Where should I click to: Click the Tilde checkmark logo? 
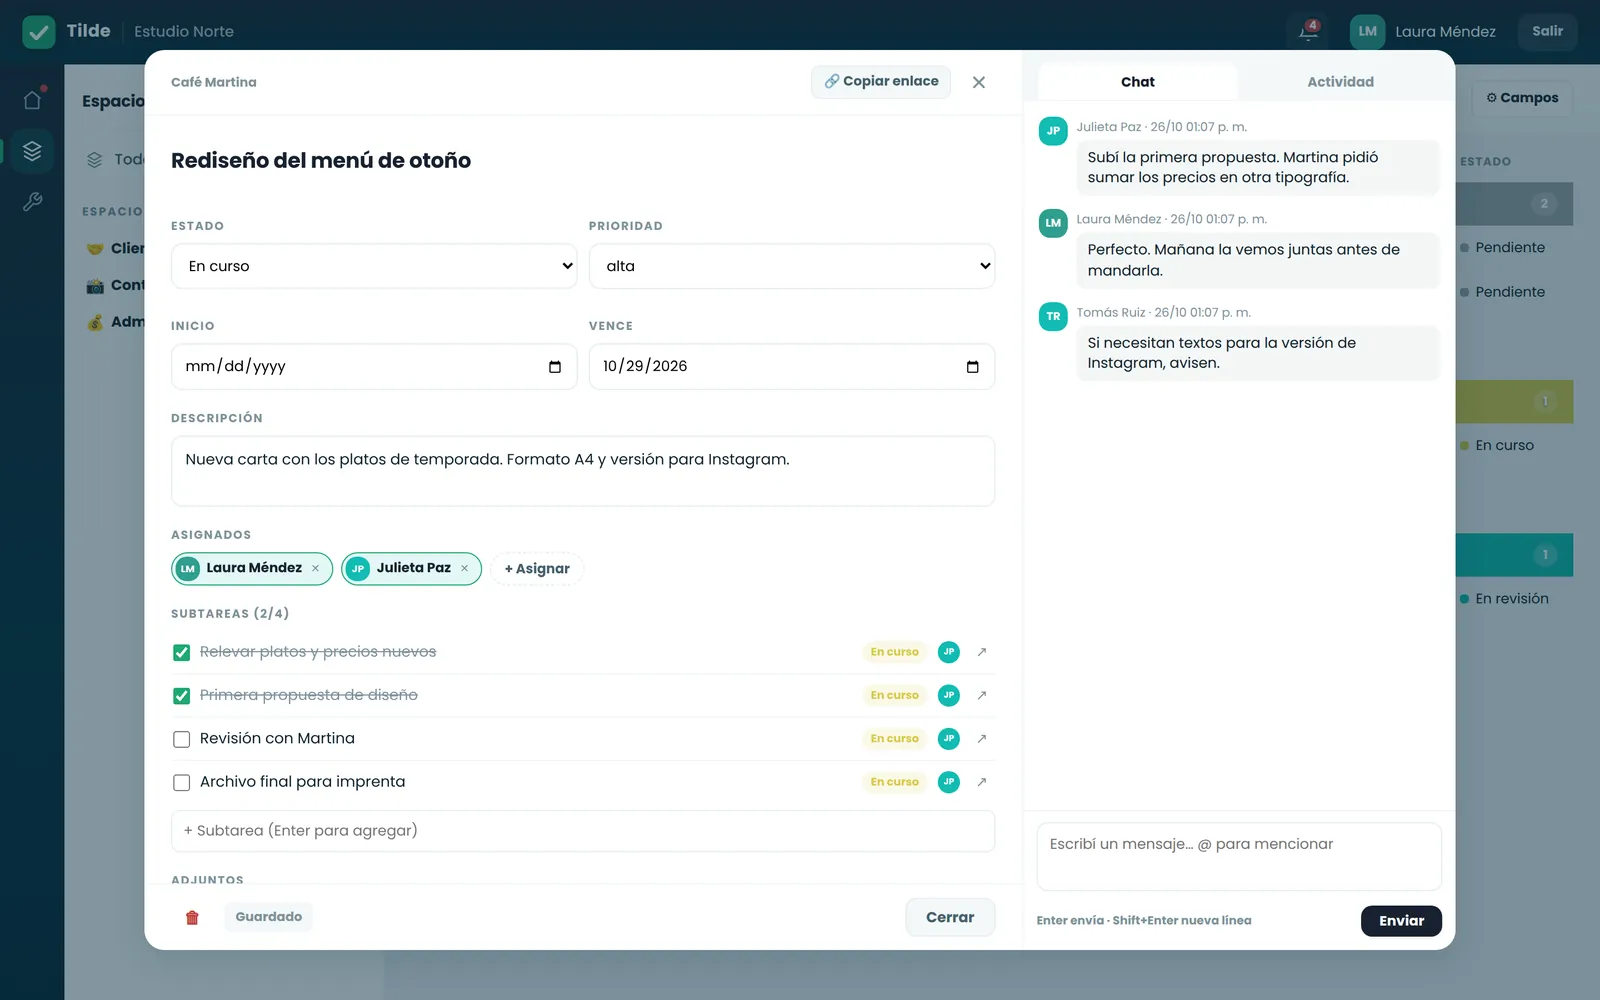tap(39, 31)
